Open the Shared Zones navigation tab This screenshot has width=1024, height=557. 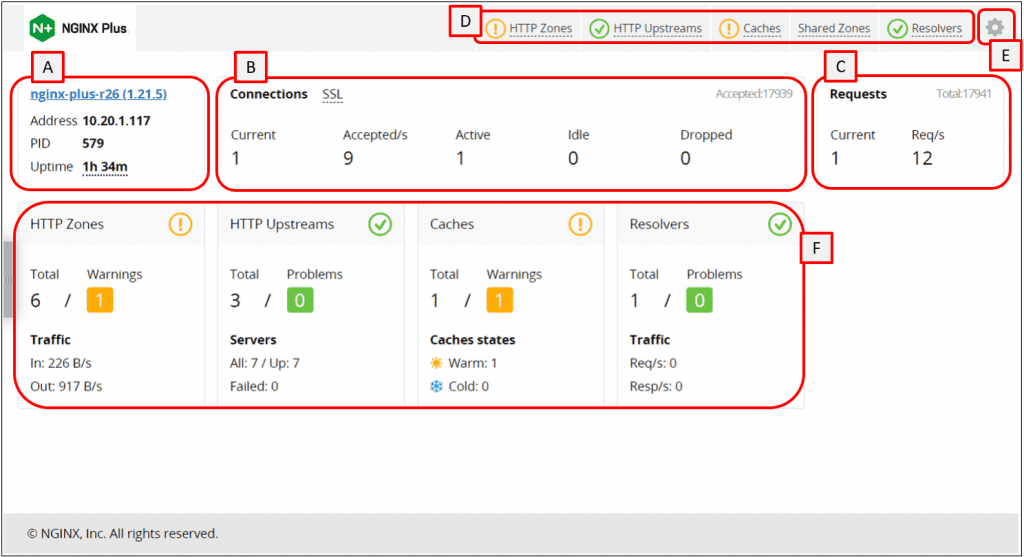coord(833,28)
